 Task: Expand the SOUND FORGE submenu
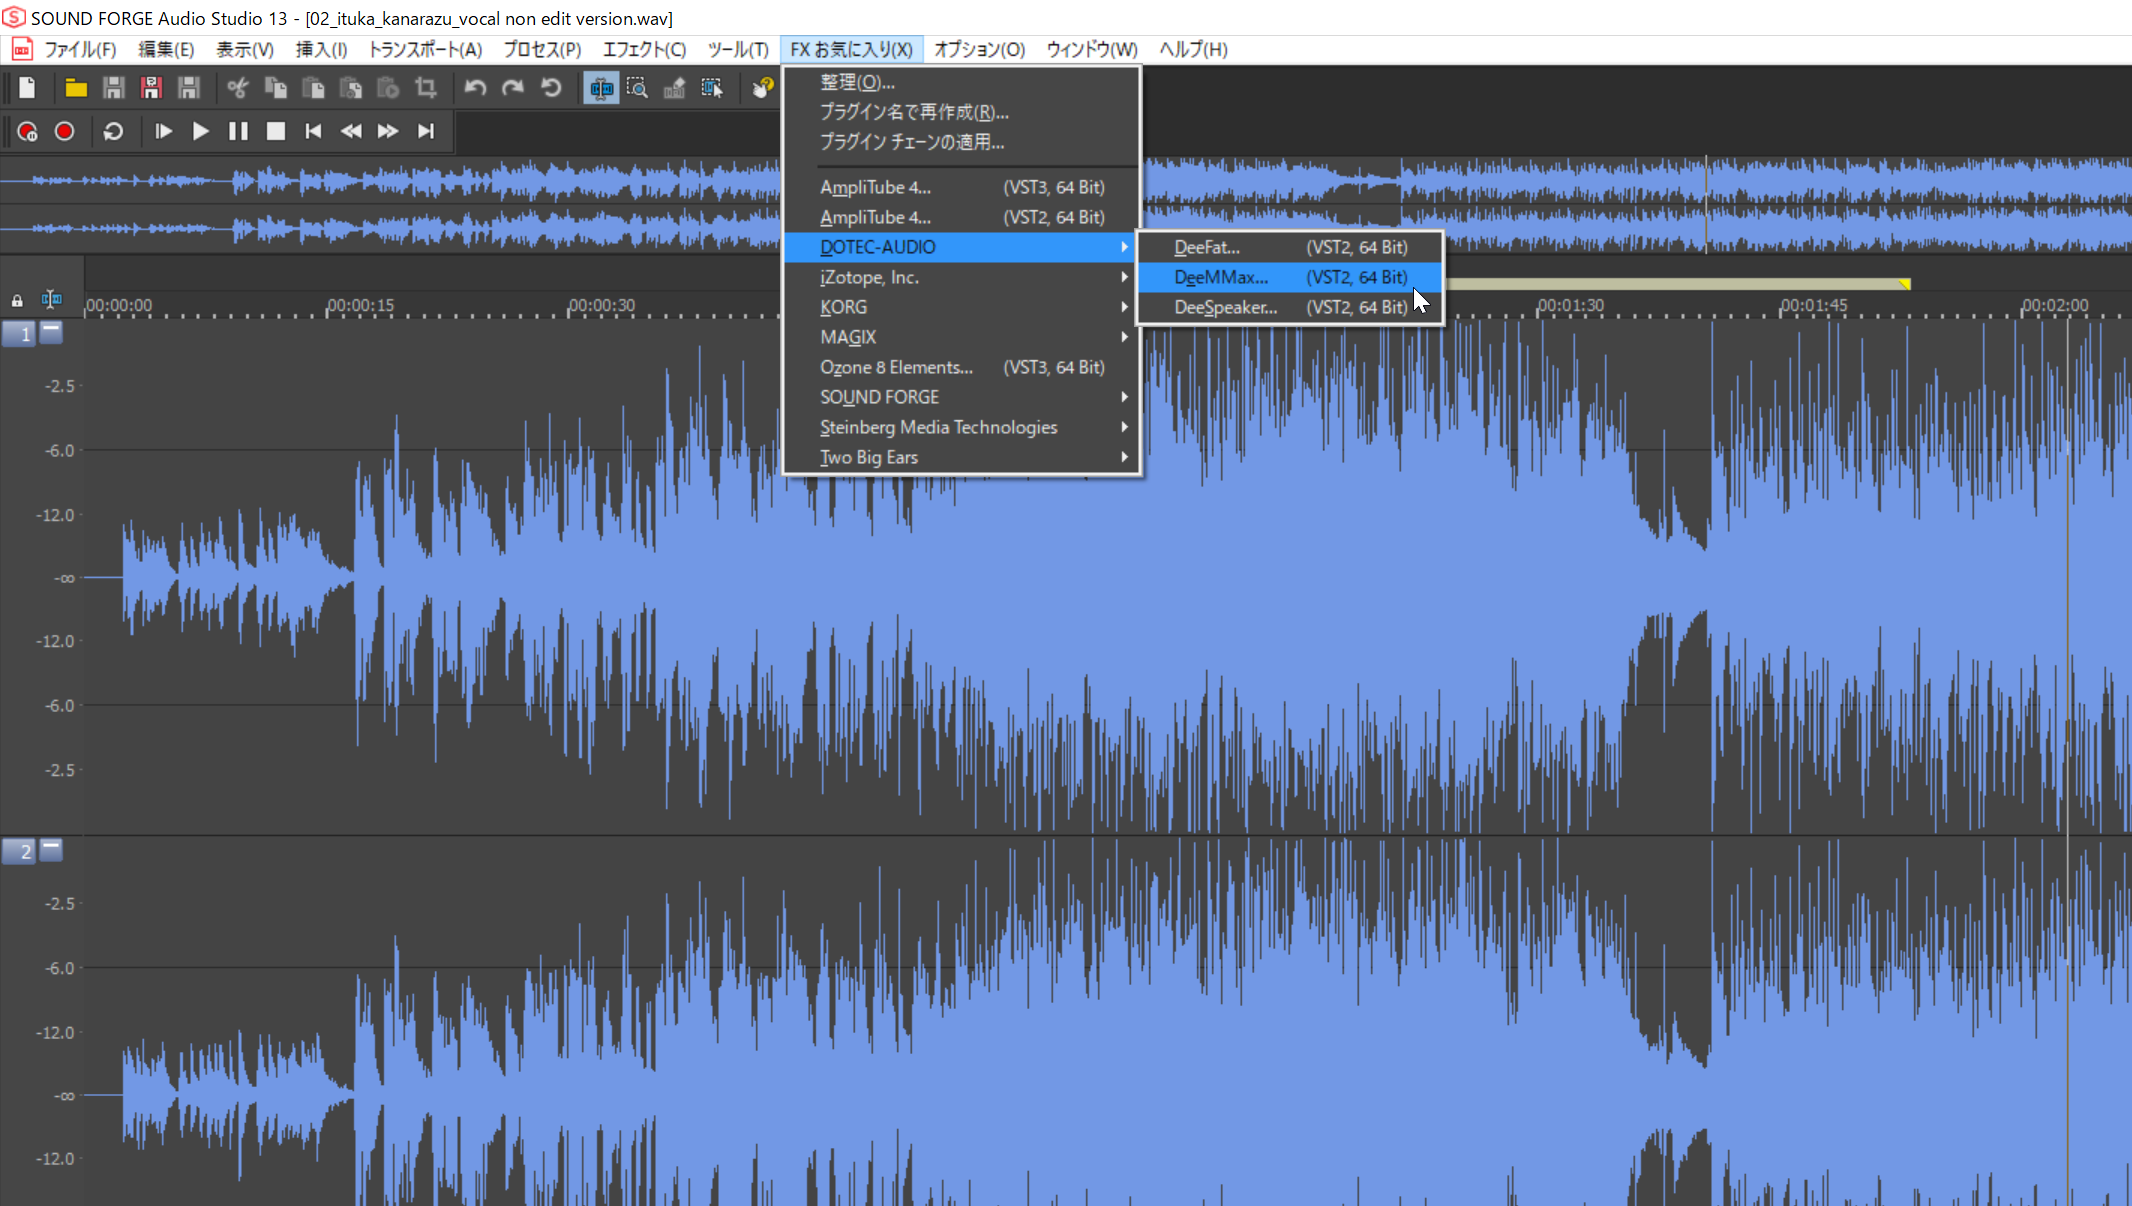point(962,397)
